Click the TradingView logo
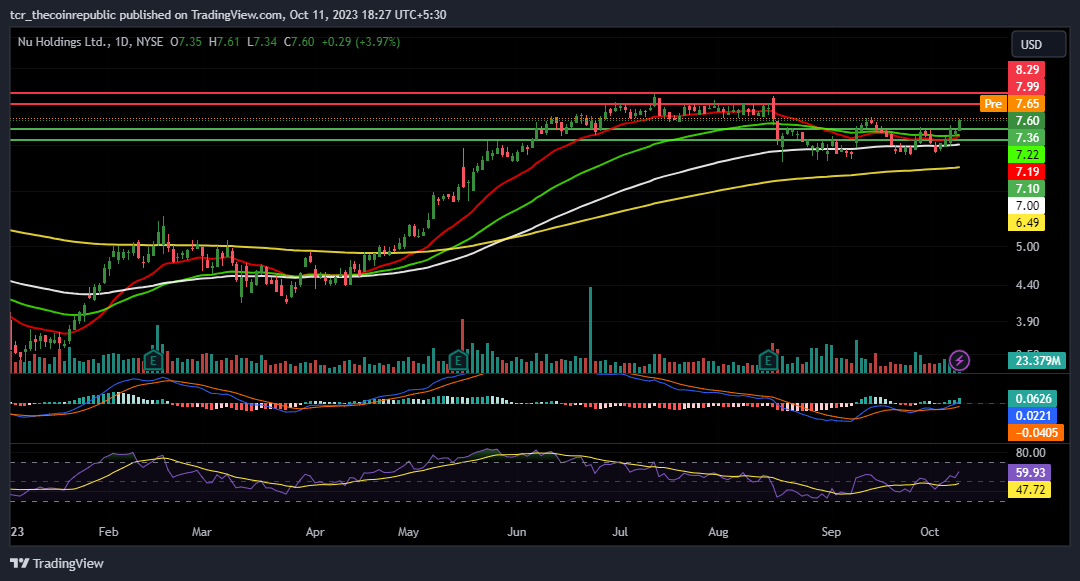1080x581 pixels. (57, 563)
